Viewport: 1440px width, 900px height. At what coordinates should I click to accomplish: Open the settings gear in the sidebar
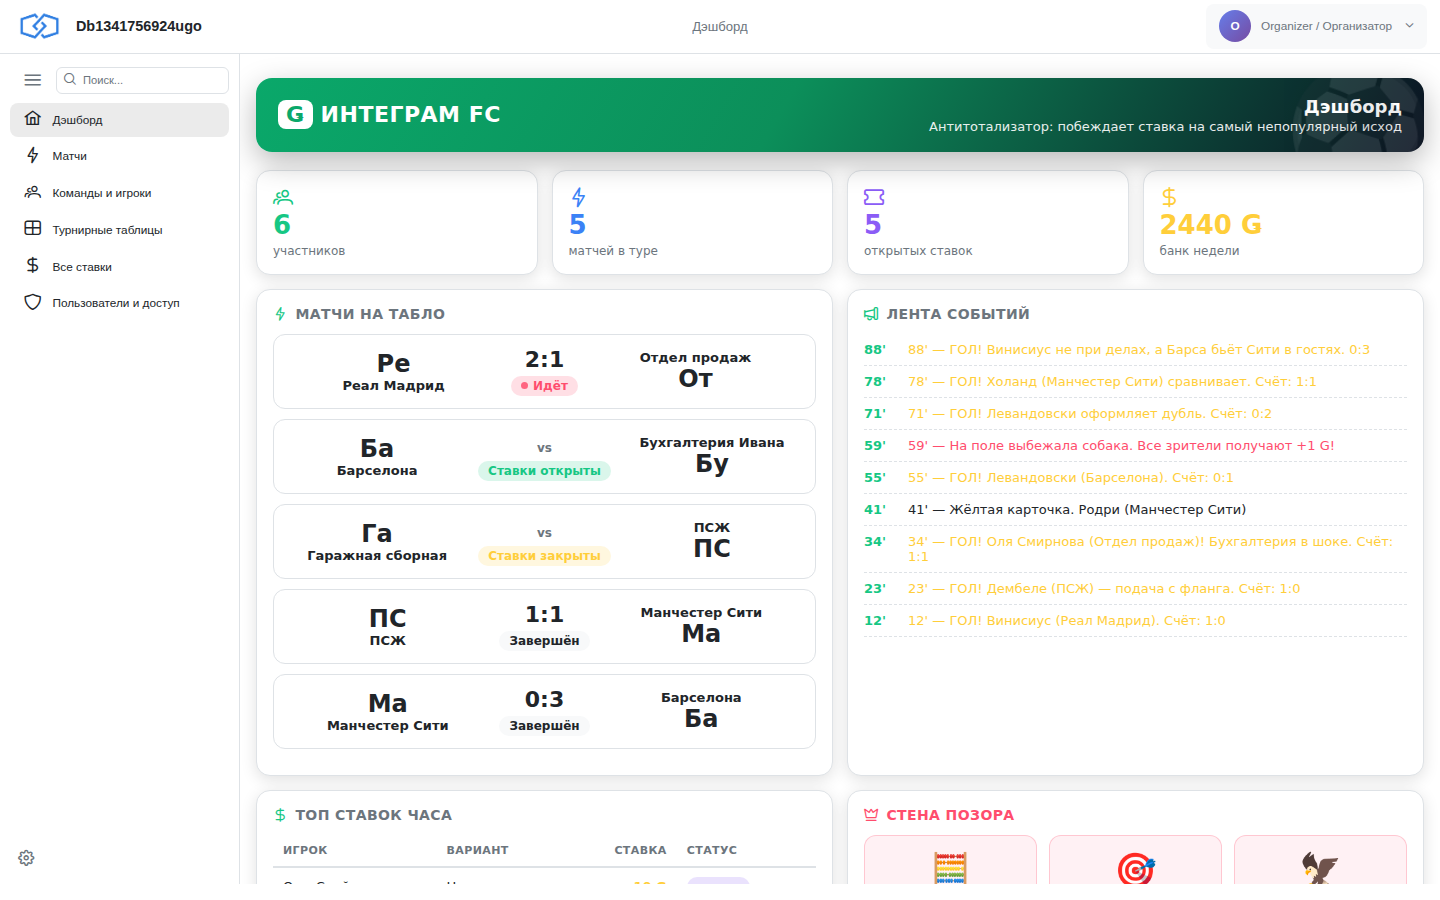[x=26, y=858]
